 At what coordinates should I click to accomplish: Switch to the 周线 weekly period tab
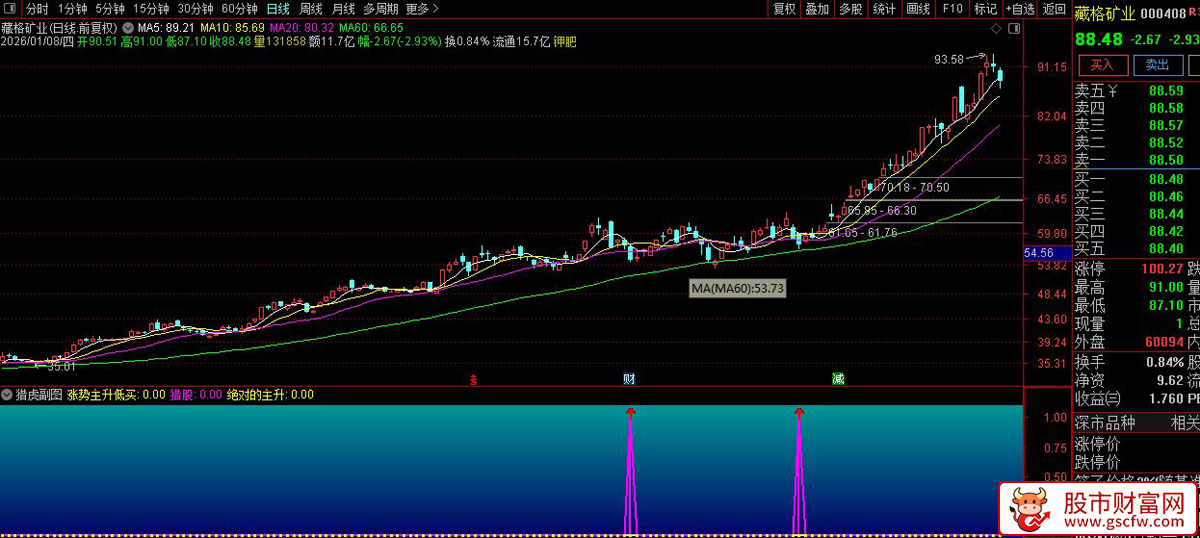pyautogui.click(x=311, y=9)
